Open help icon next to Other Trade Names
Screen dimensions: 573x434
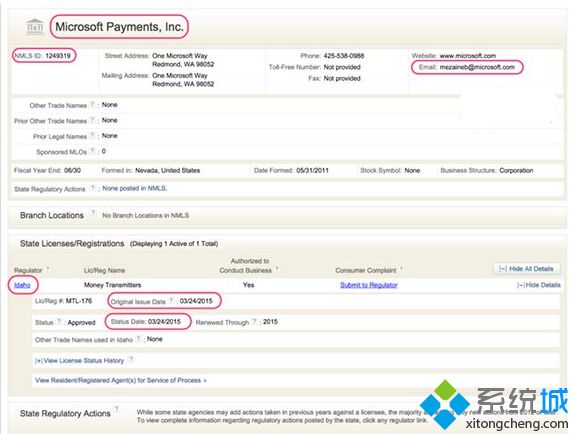point(92,105)
